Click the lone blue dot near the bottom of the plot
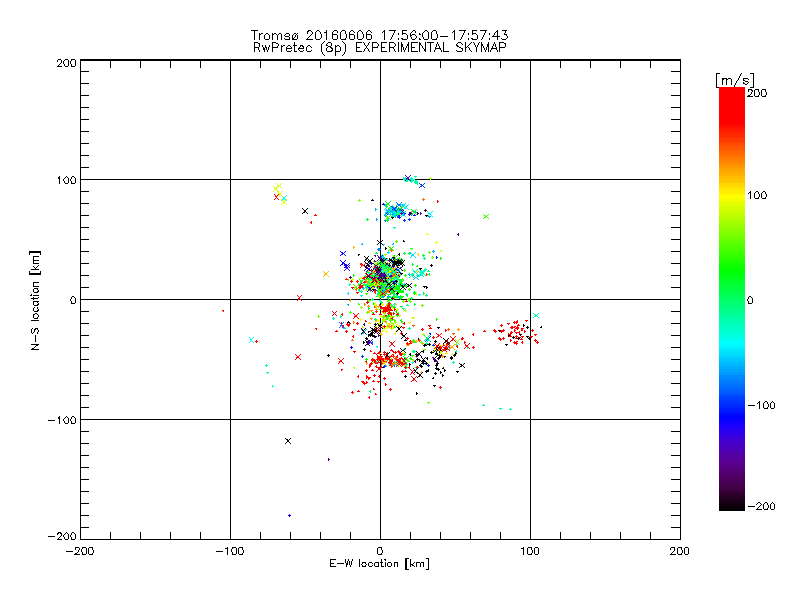The height and width of the screenshot is (600, 800). [290, 515]
